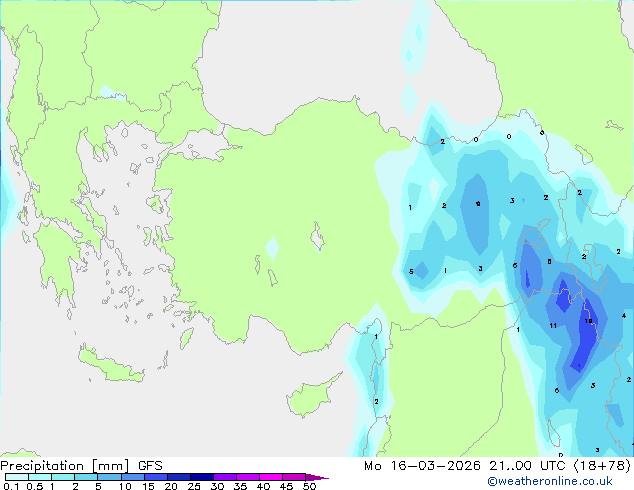This screenshot has width=634, height=490.
Task: Pick the bright magenta 40–45 mm swatch
Action: (x=271, y=477)
